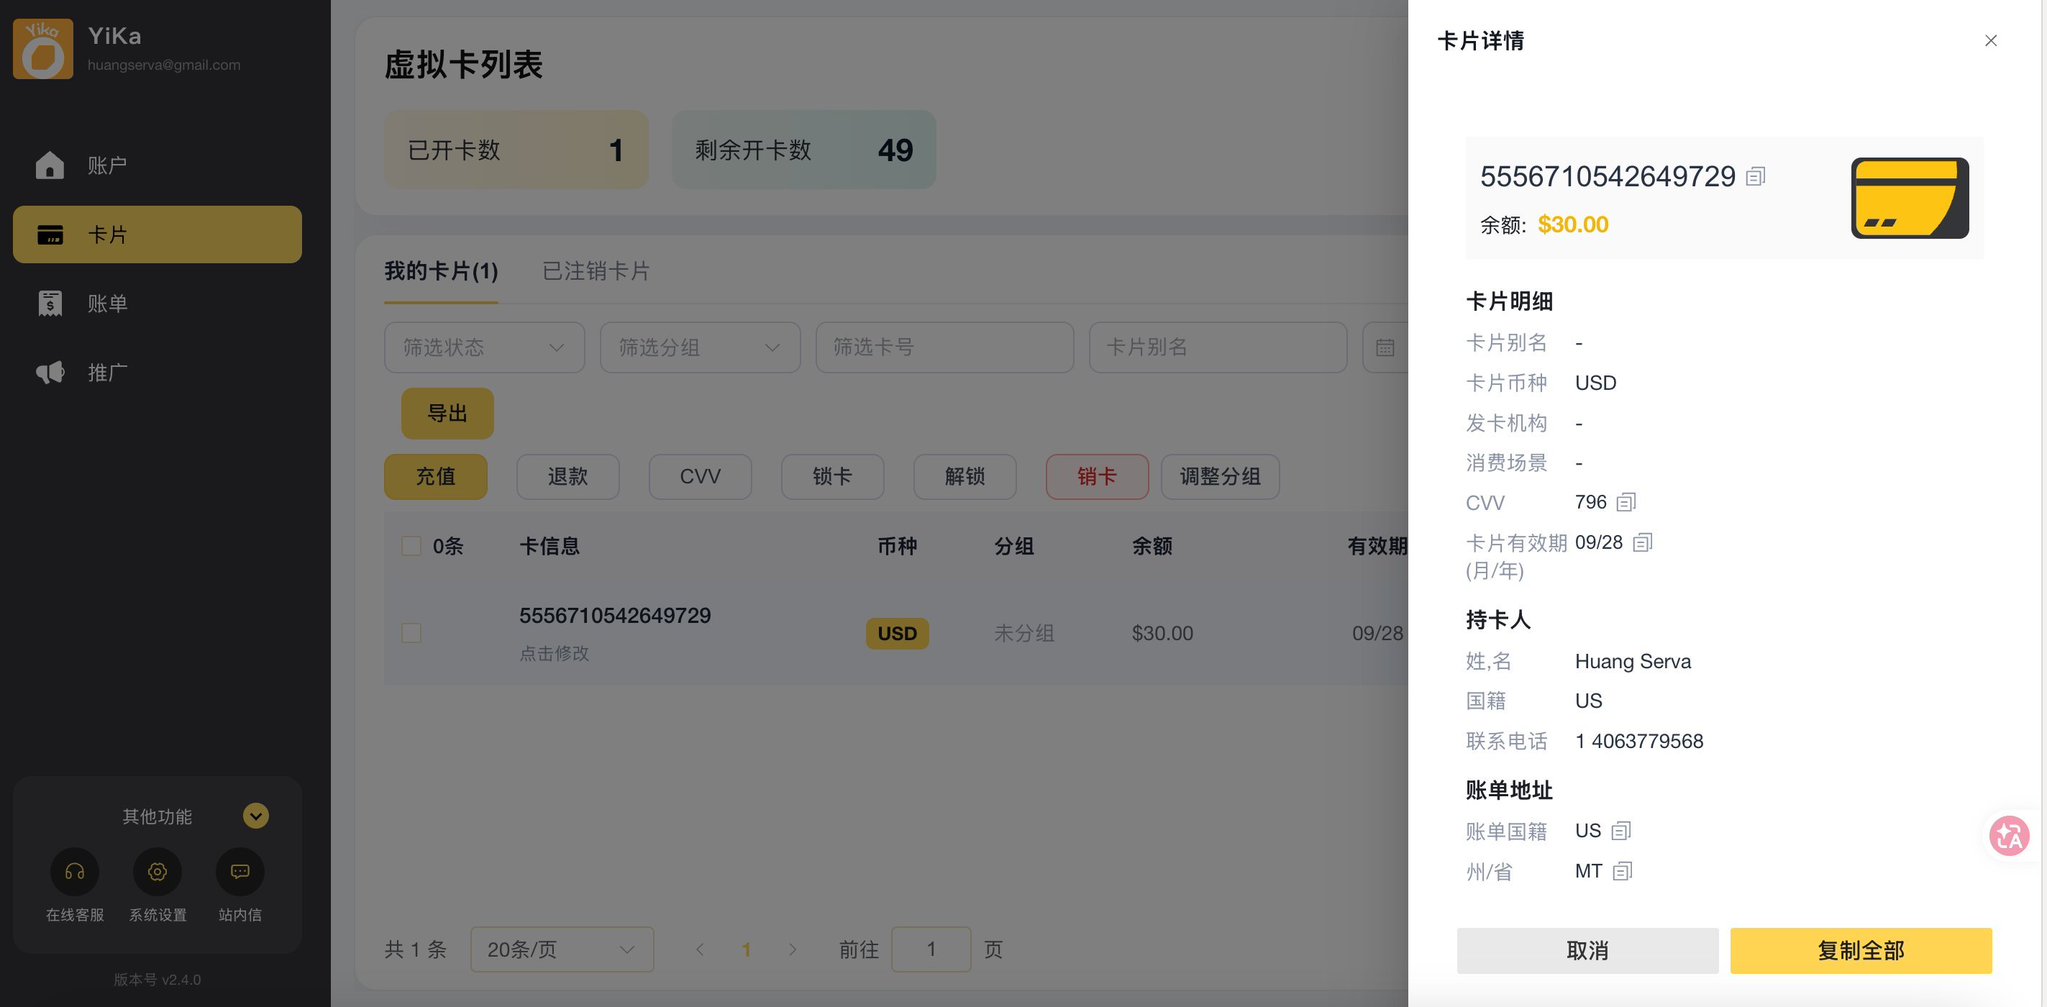Click the 调整分组 button
The height and width of the screenshot is (1007, 2047).
tap(1220, 477)
